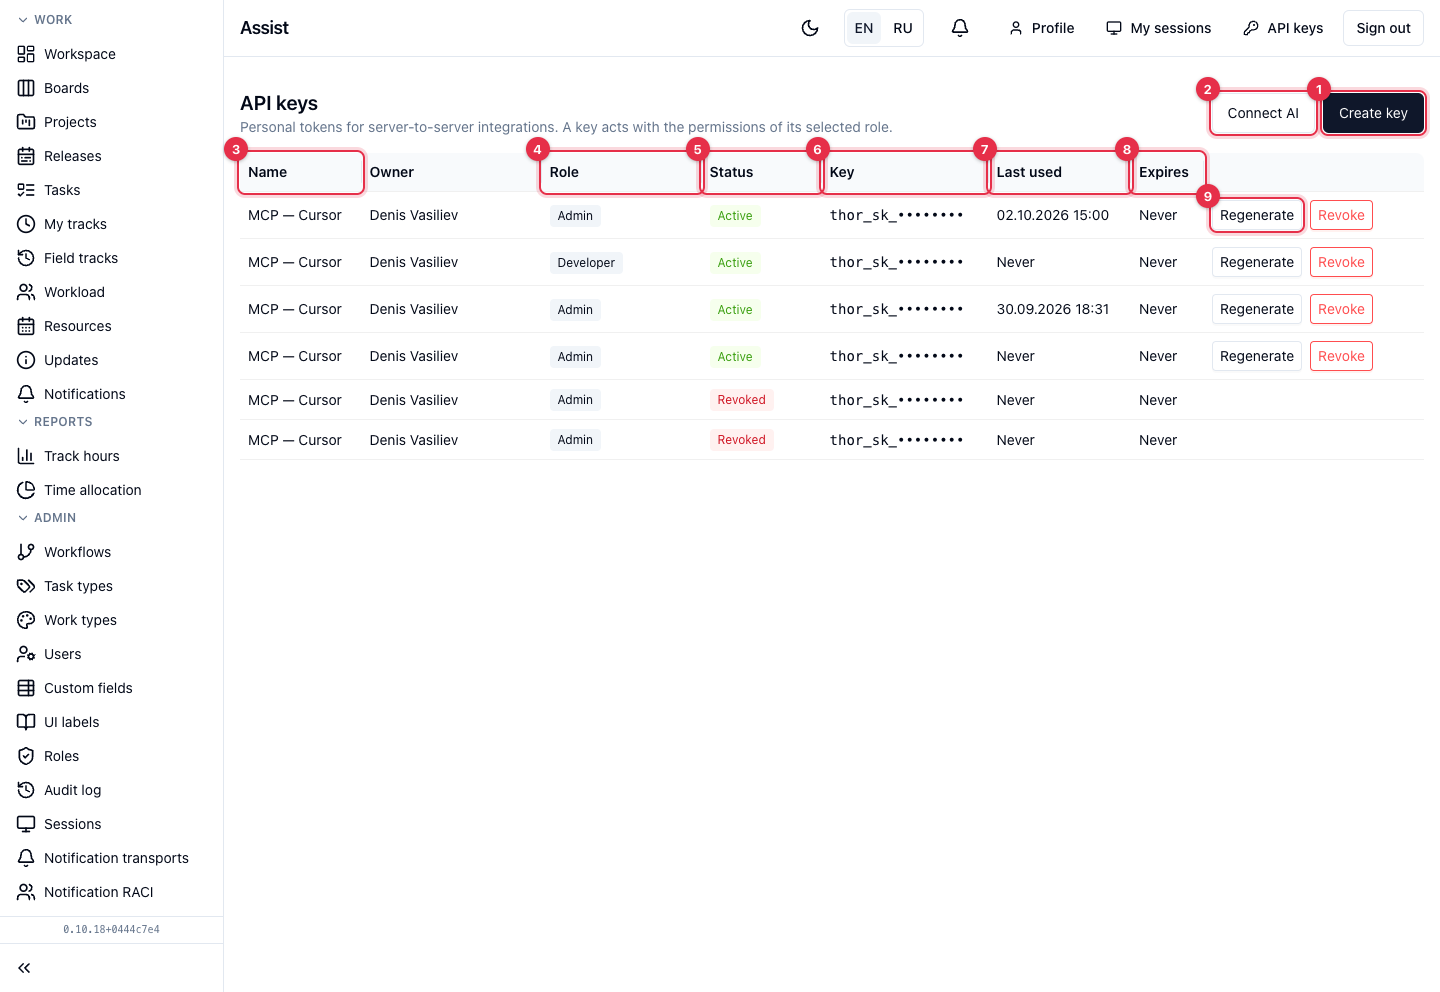Collapse the ADMIN section
The height and width of the screenshot is (992, 1440).
coord(47,518)
